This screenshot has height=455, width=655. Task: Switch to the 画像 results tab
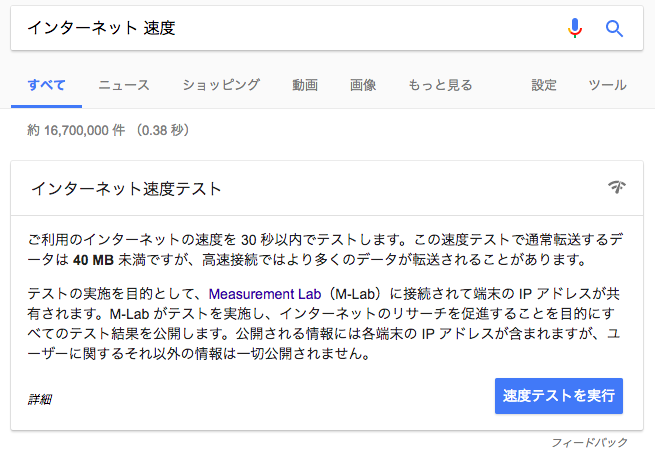(363, 85)
